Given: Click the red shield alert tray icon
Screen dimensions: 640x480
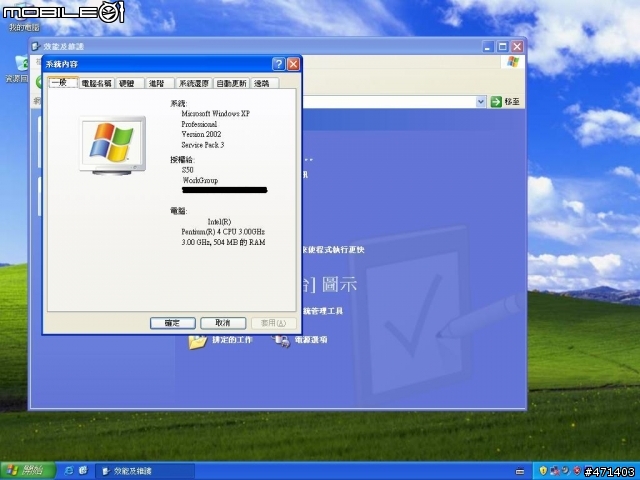Looking at the screenshot, I should click(x=577, y=471).
